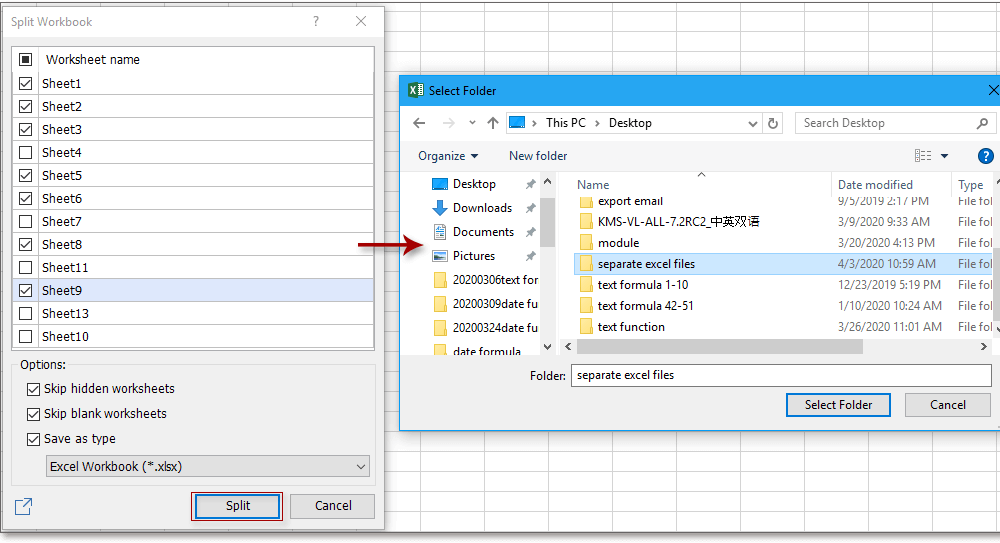Go up one folder level
The width and height of the screenshot is (1000, 543).
(x=492, y=123)
